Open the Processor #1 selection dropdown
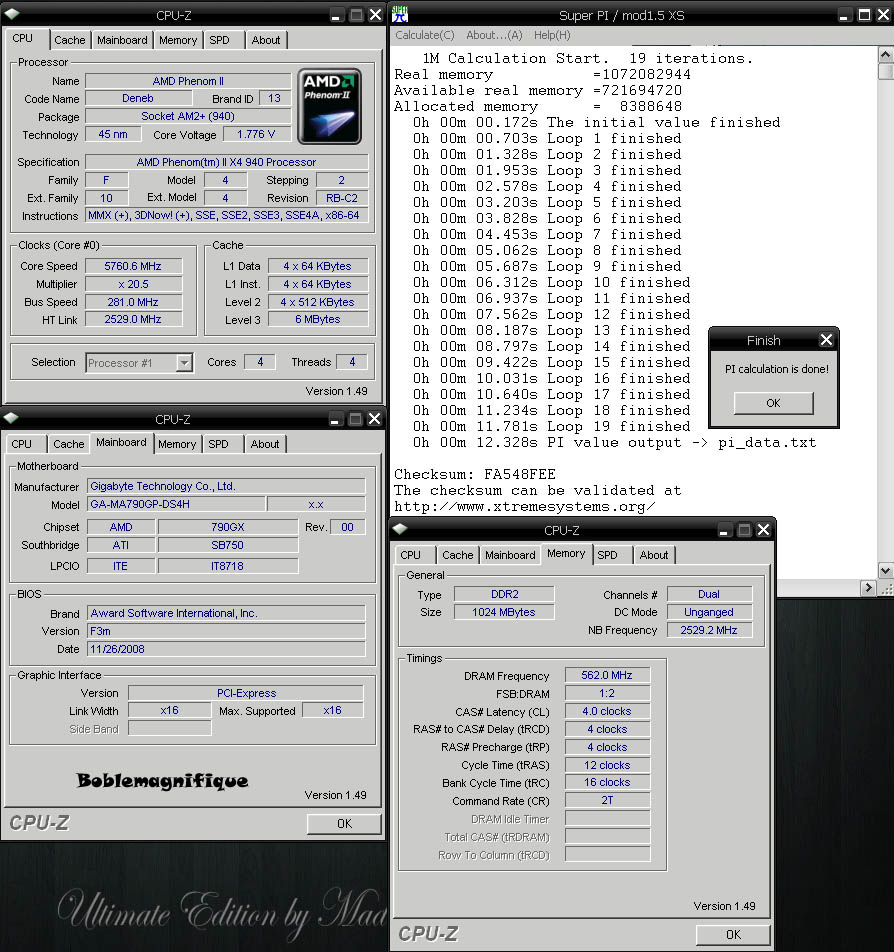This screenshot has height=952, width=894. (x=184, y=362)
